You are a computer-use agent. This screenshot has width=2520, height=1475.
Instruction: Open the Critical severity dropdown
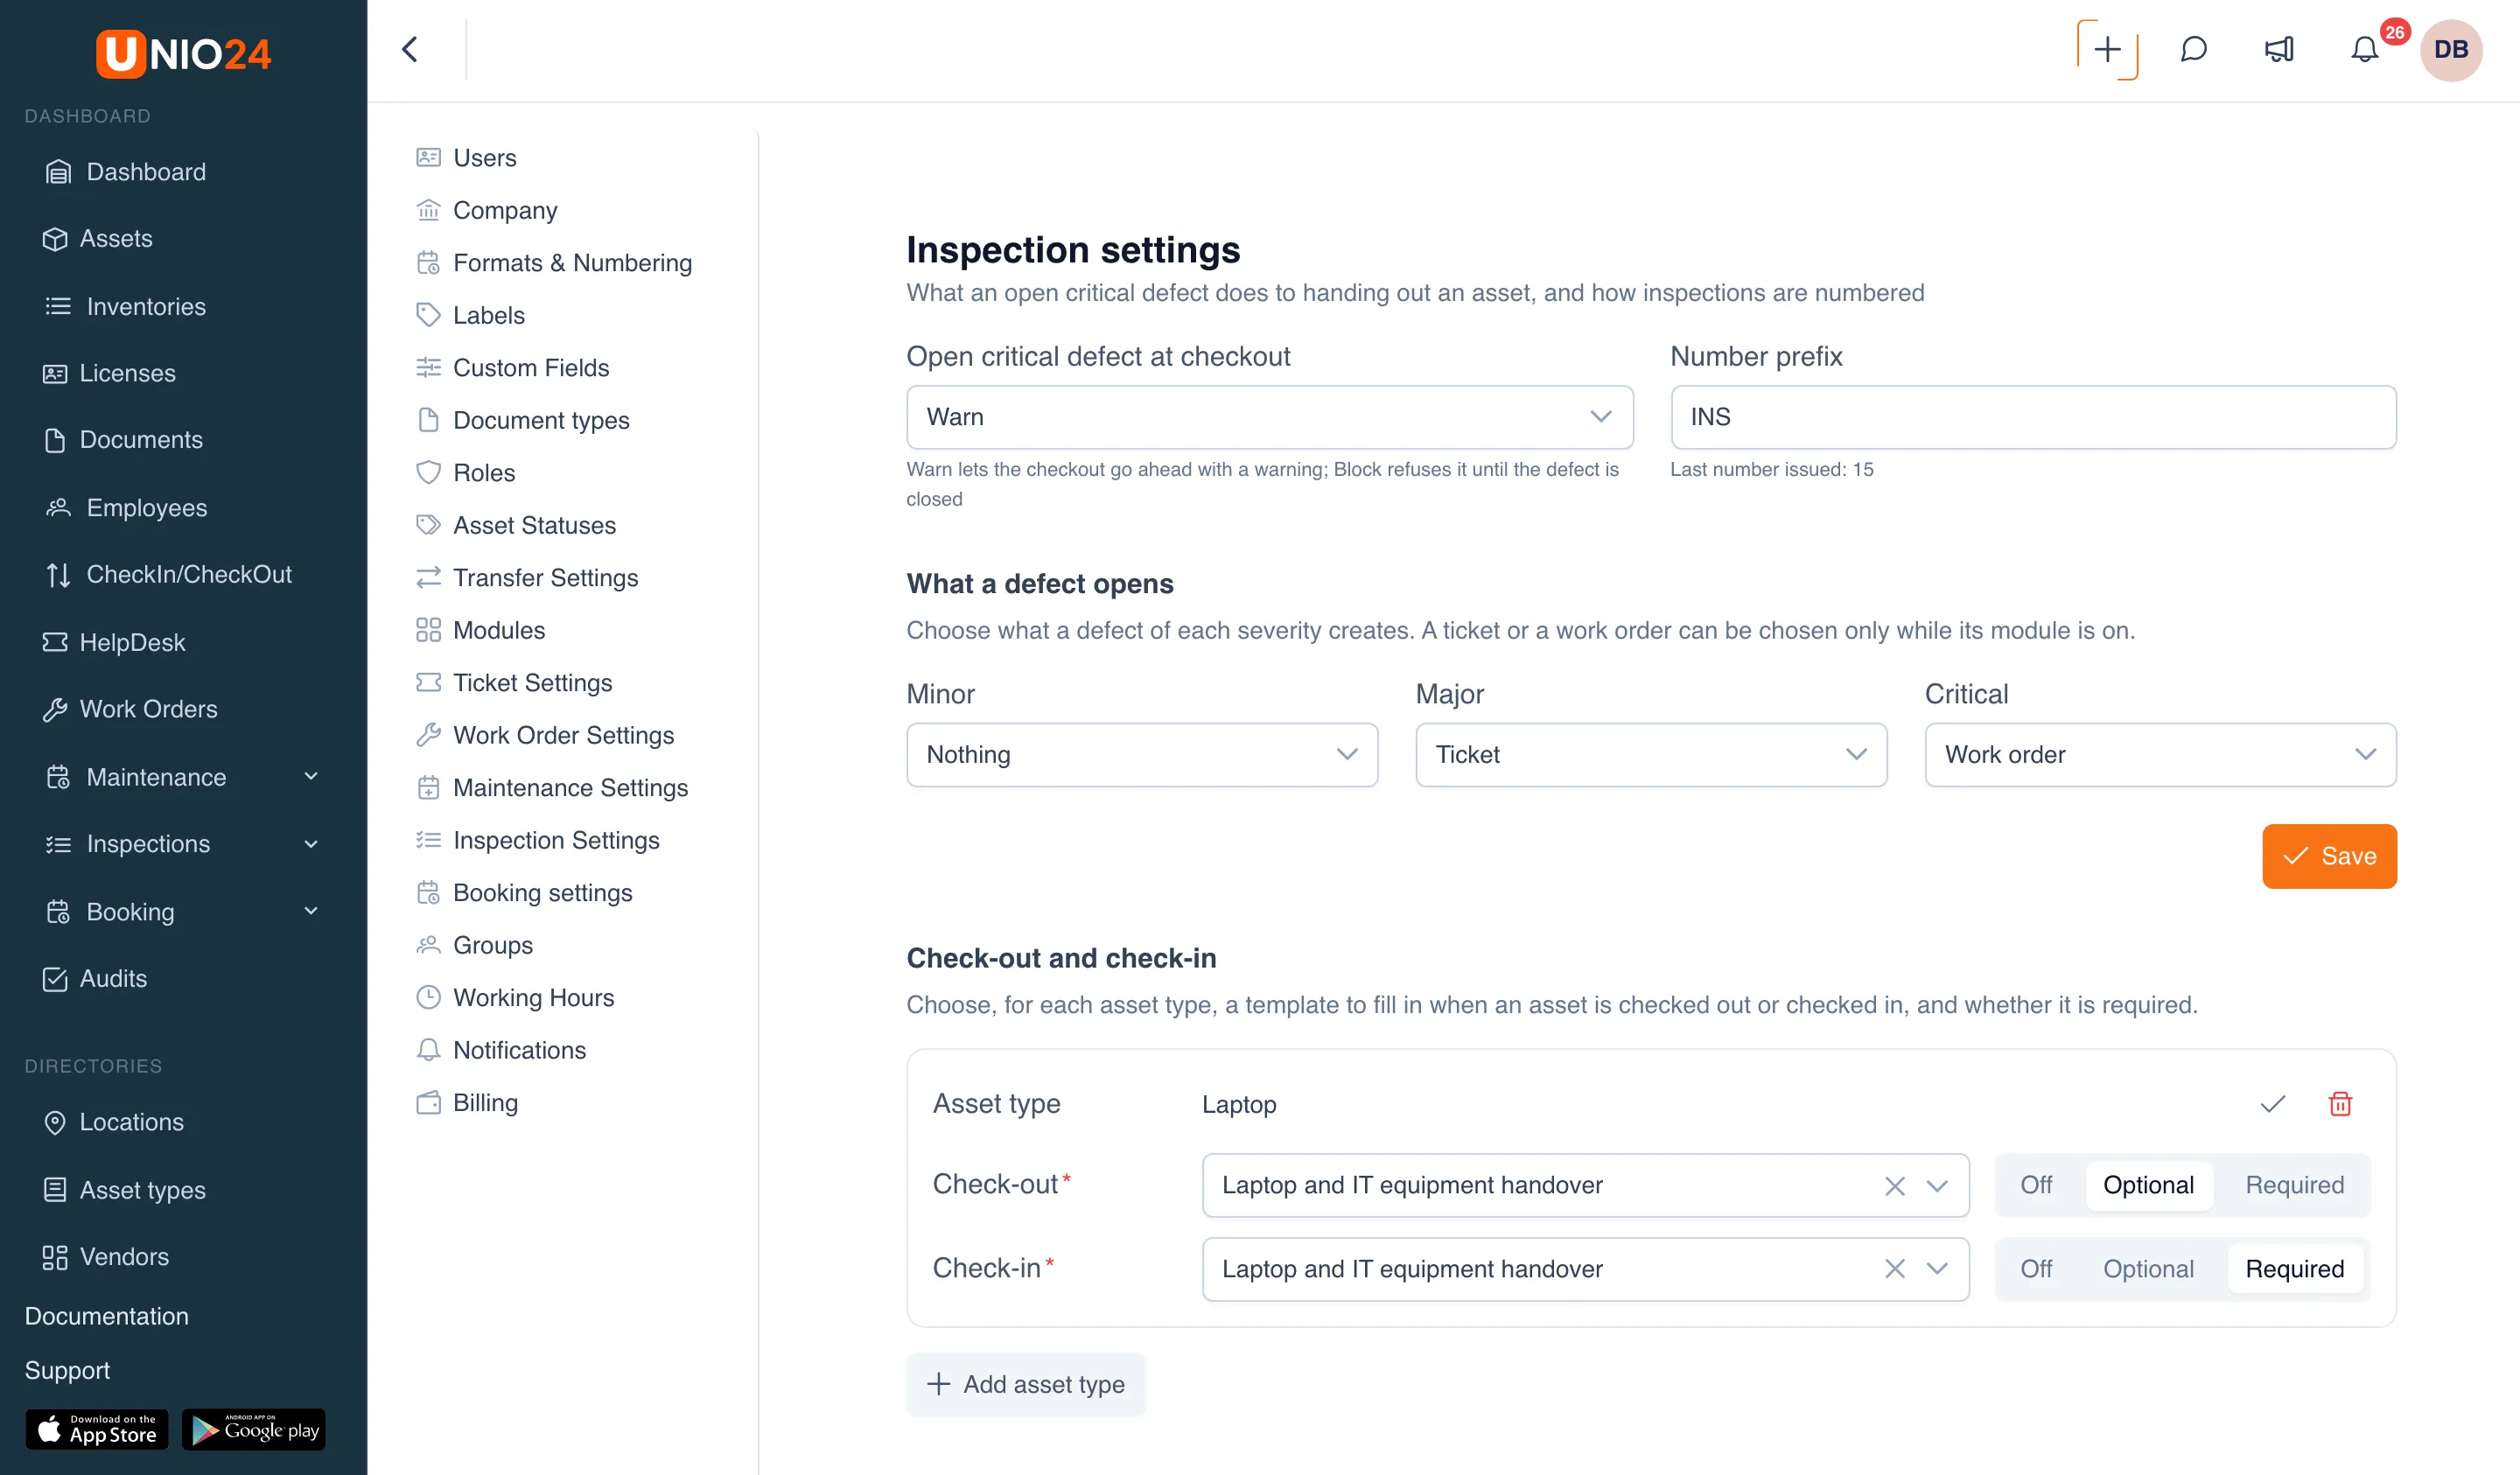(2160, 755)
